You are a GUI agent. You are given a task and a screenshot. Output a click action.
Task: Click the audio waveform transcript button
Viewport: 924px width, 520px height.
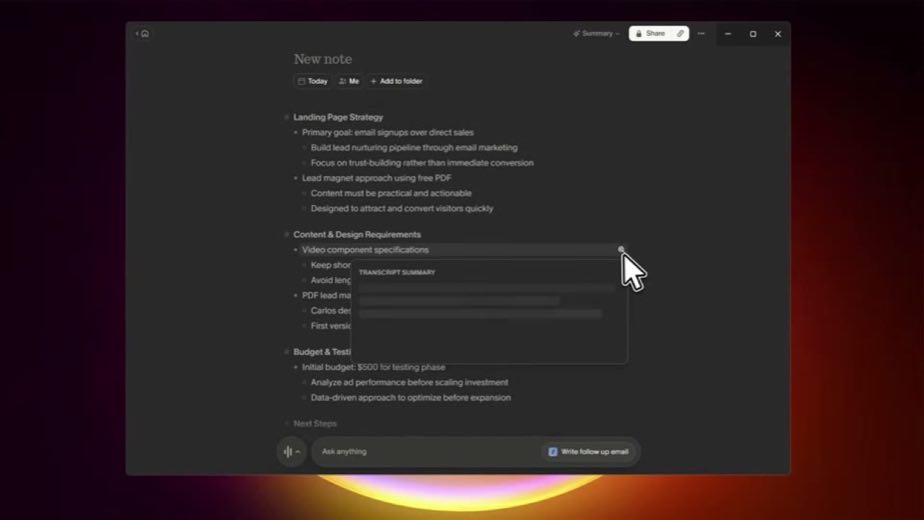pyautogui.click(x=288, y=452)
